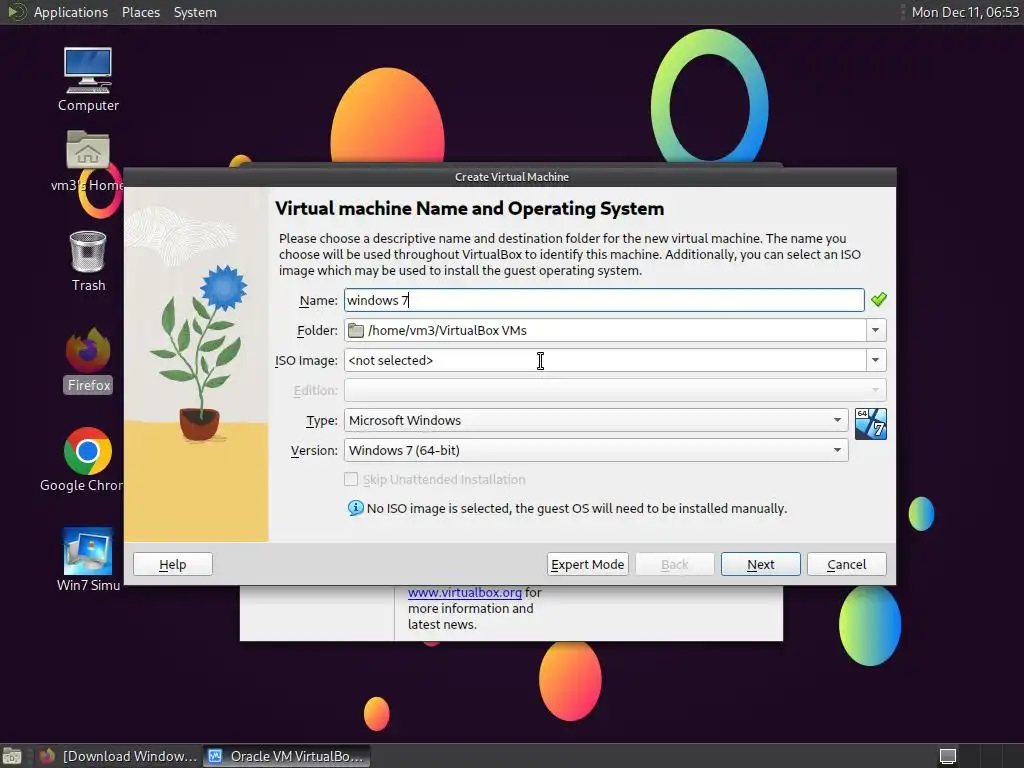Screen dimensions: 1024x768
Task: Click the show desktop icon in bottom panel
Action: click(12, 756)
